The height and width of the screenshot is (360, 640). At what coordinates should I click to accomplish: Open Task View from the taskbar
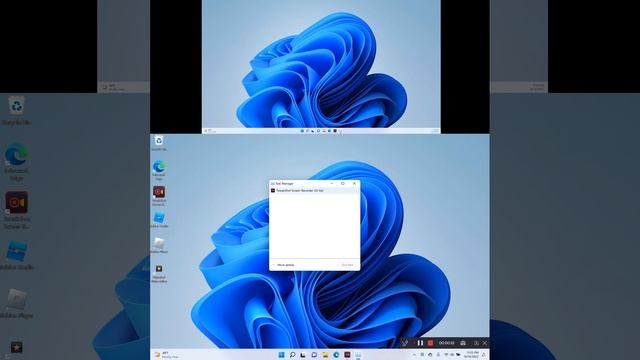(x=303, y=355)
